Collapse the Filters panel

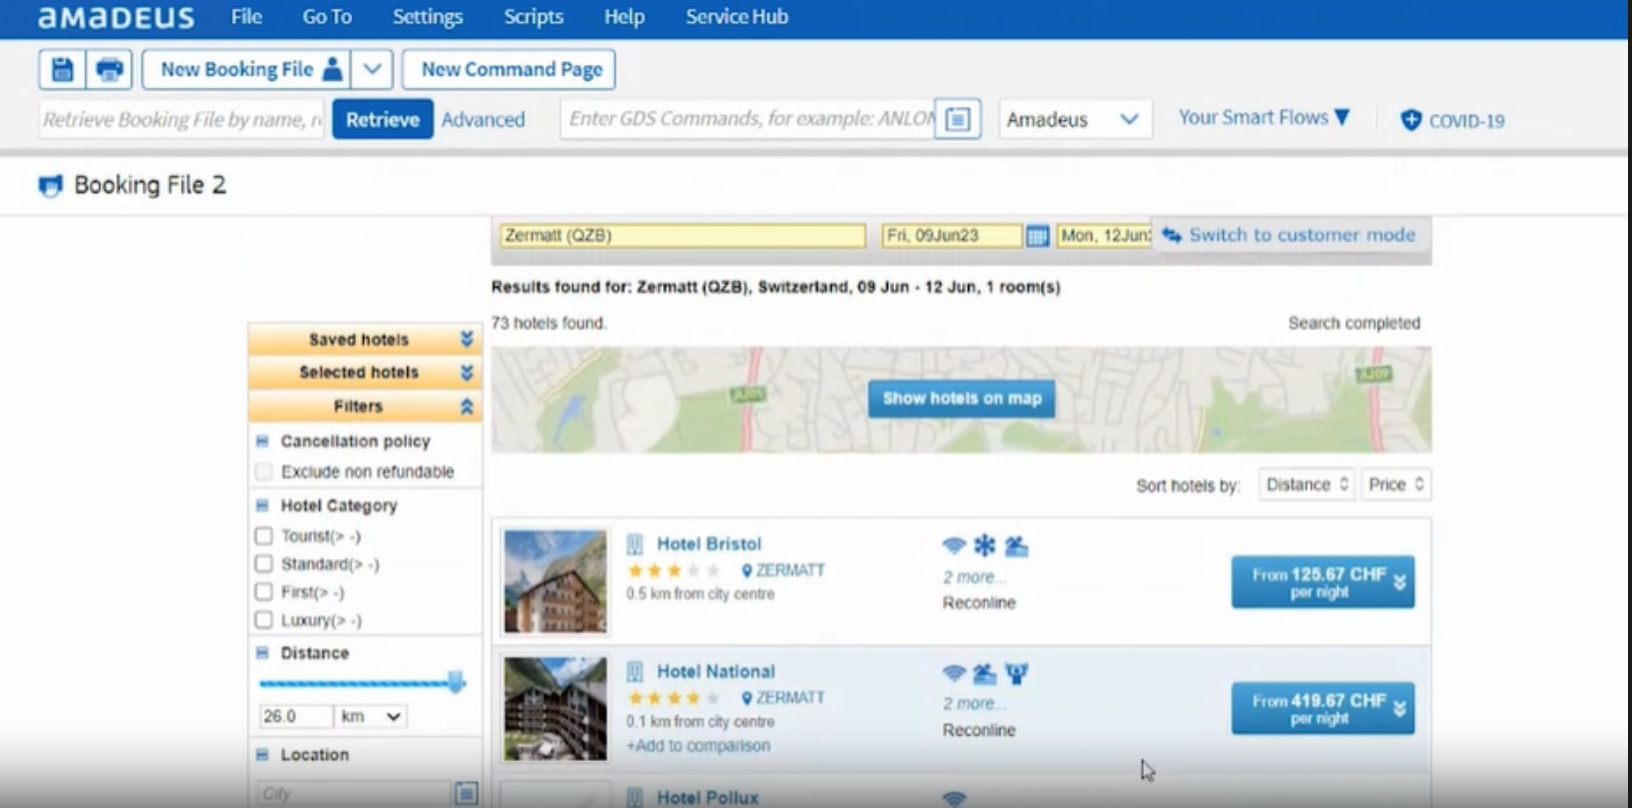pos(466,406)
